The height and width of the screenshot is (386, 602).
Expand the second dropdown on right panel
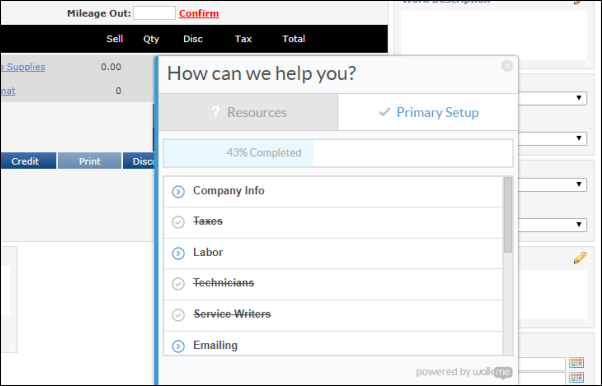pyautogui.click(x=552, y=138)
